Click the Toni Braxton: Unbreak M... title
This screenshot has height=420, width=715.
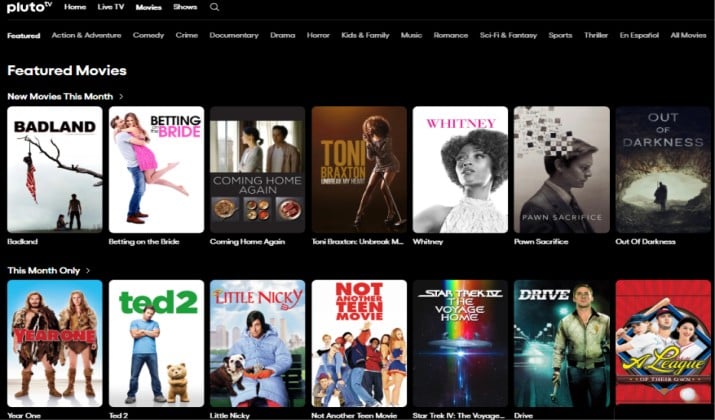tap(358, 242)
